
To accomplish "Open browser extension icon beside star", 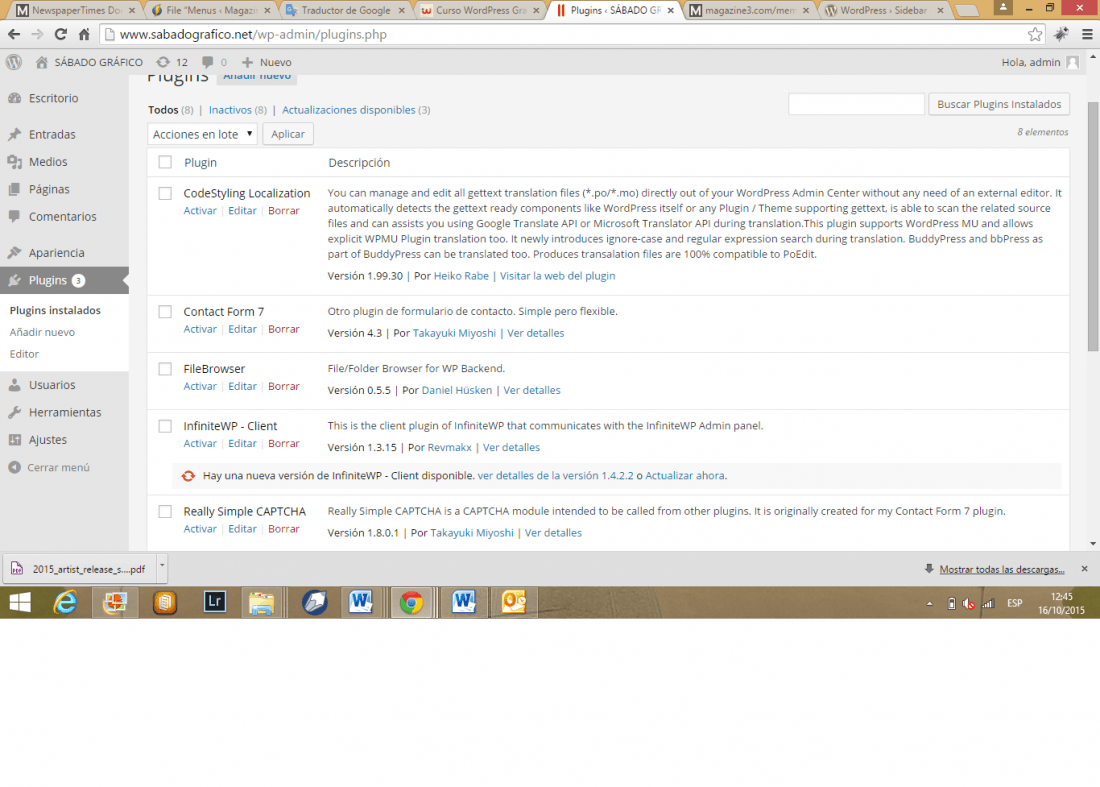I will pyautogui.click(x=1061, y=34).
